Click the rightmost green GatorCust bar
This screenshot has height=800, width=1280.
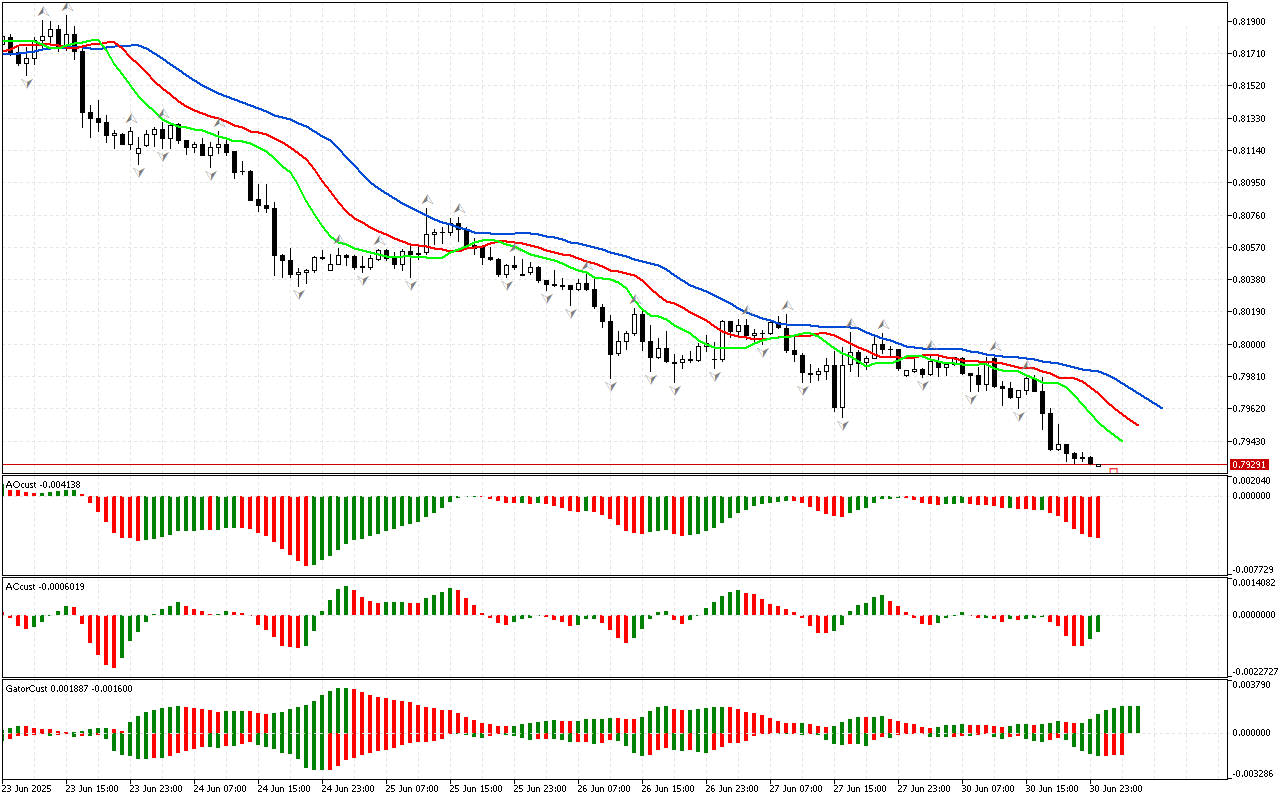coord(1137,719)
